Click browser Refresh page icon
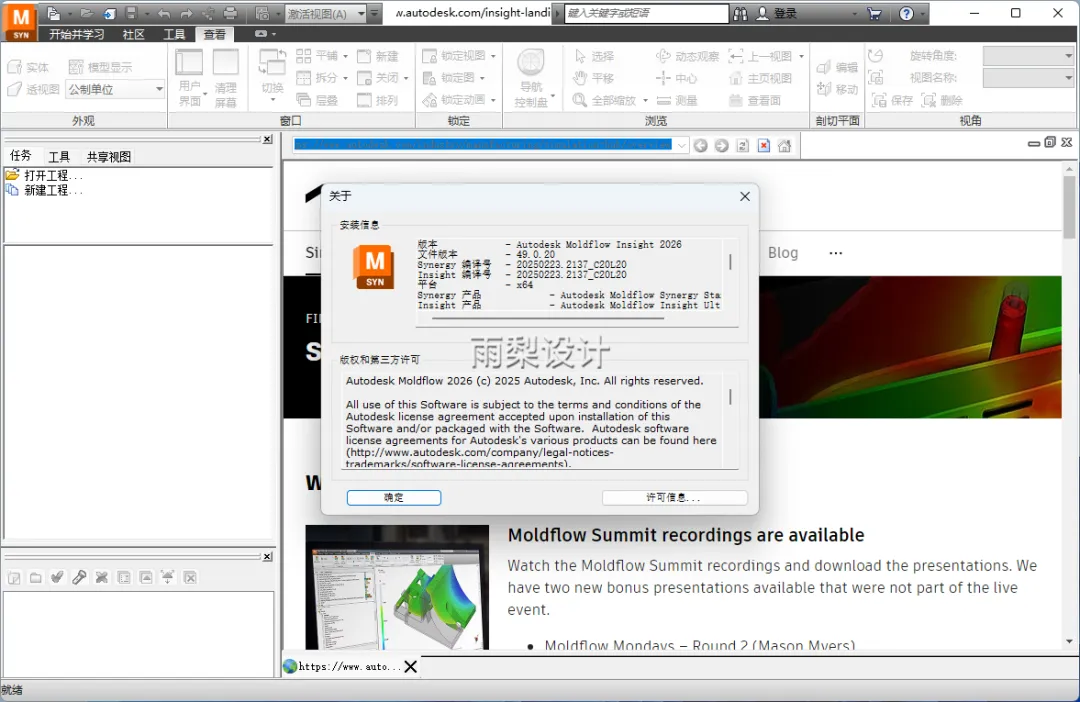The width and height of the screenshot is (1080, 702). [x=742, y=145]
